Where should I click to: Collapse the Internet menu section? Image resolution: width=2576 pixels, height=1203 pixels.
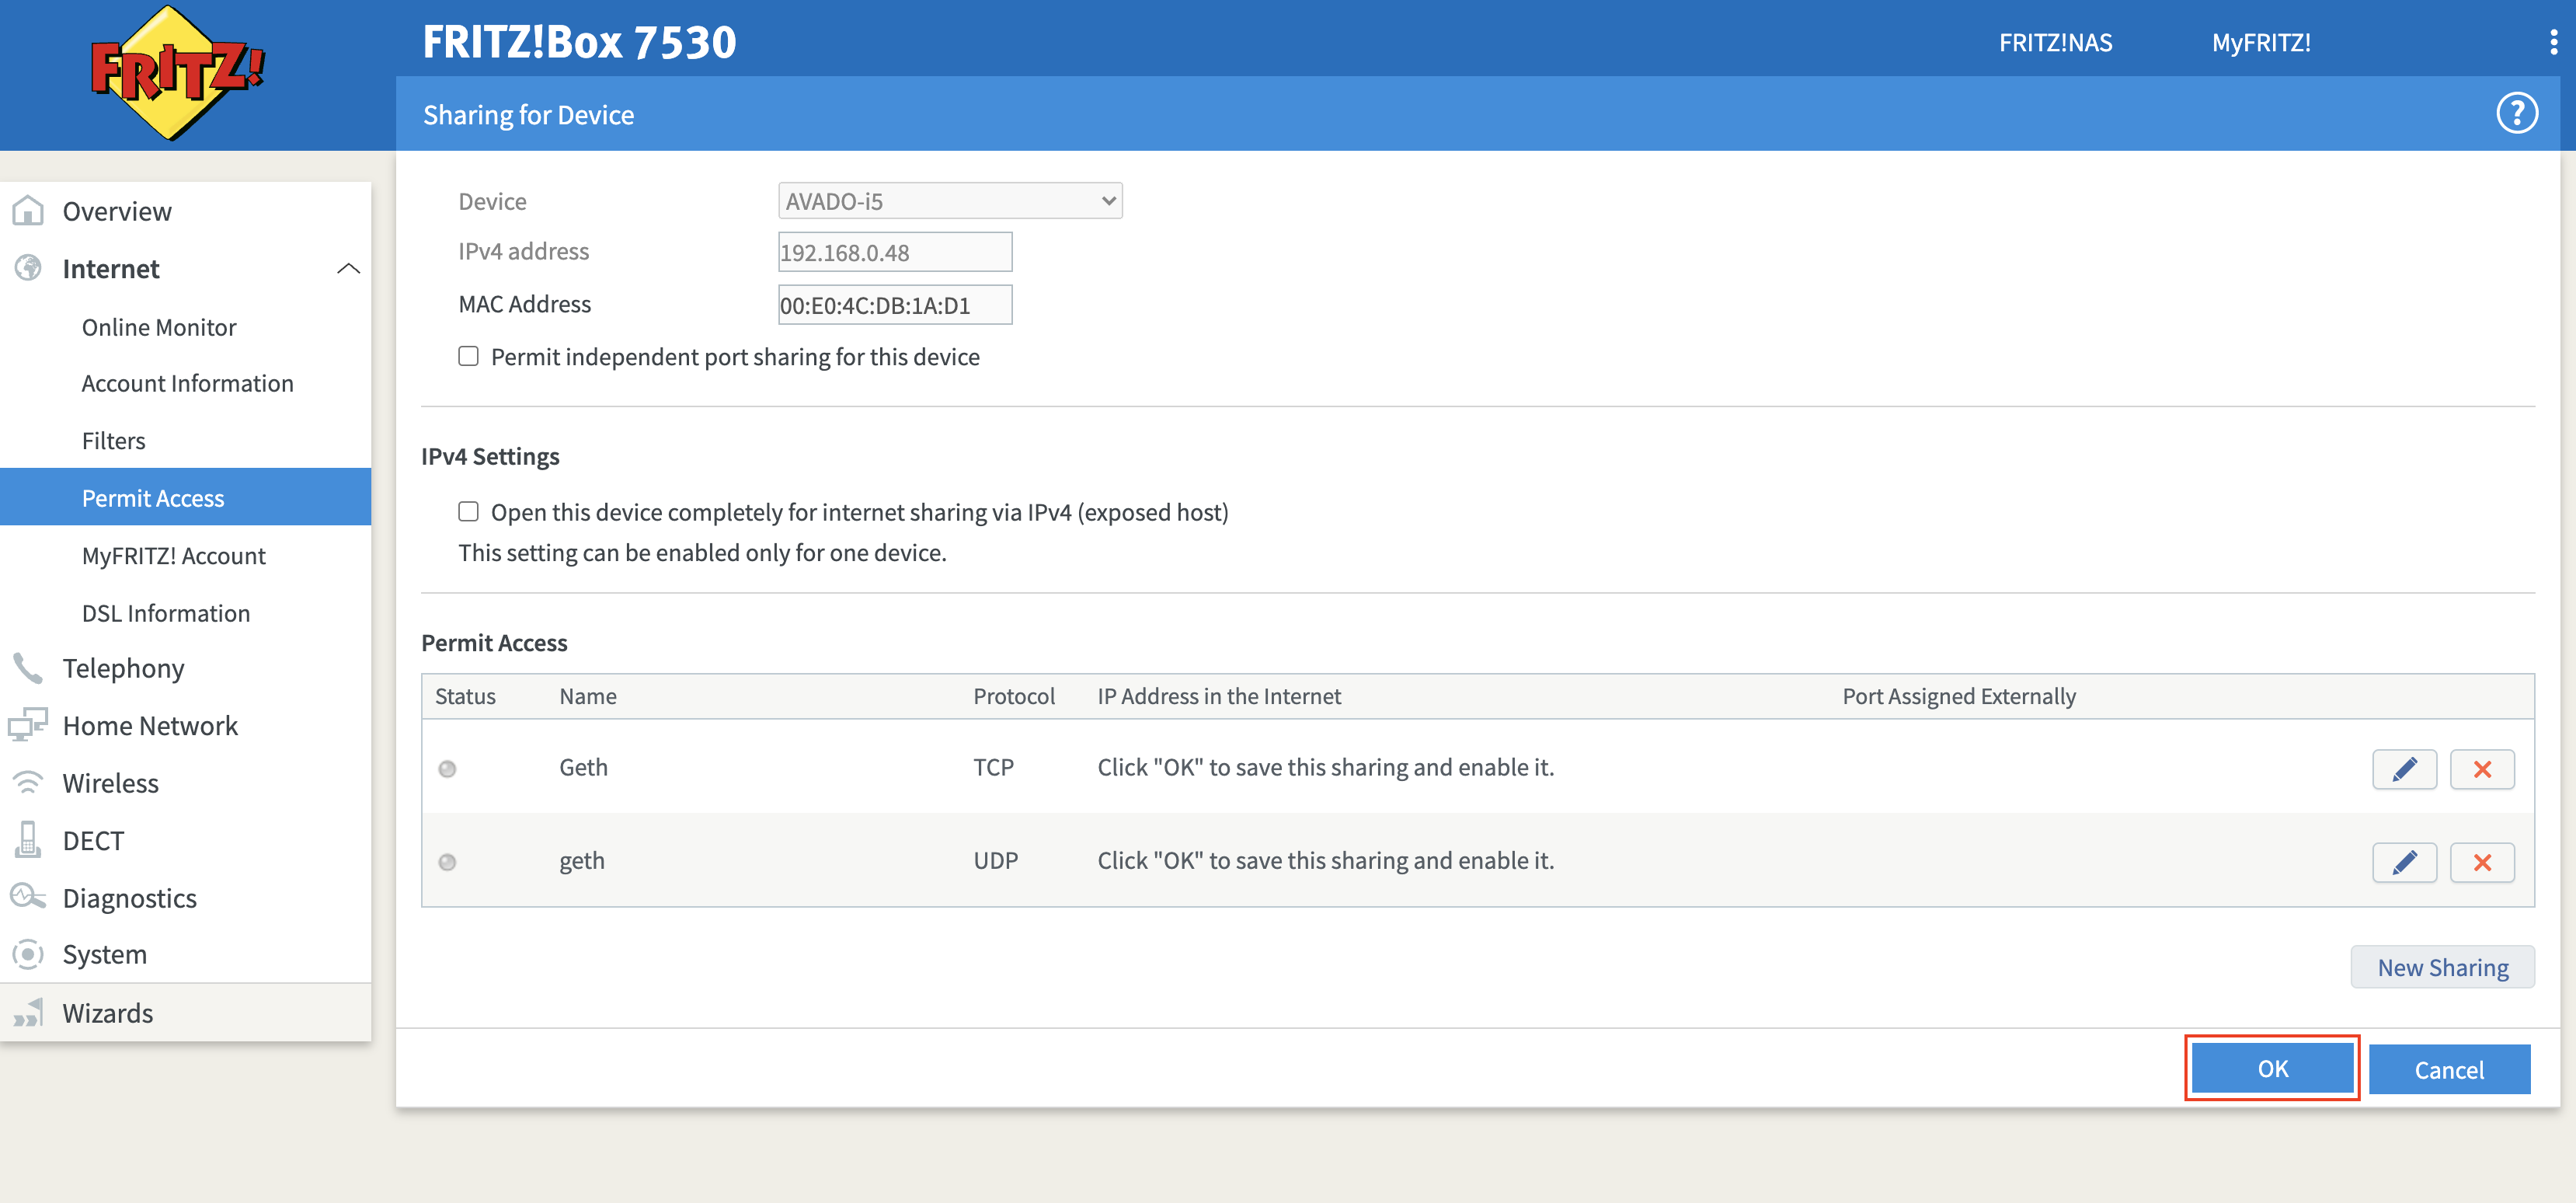click(x=348, y=268)
